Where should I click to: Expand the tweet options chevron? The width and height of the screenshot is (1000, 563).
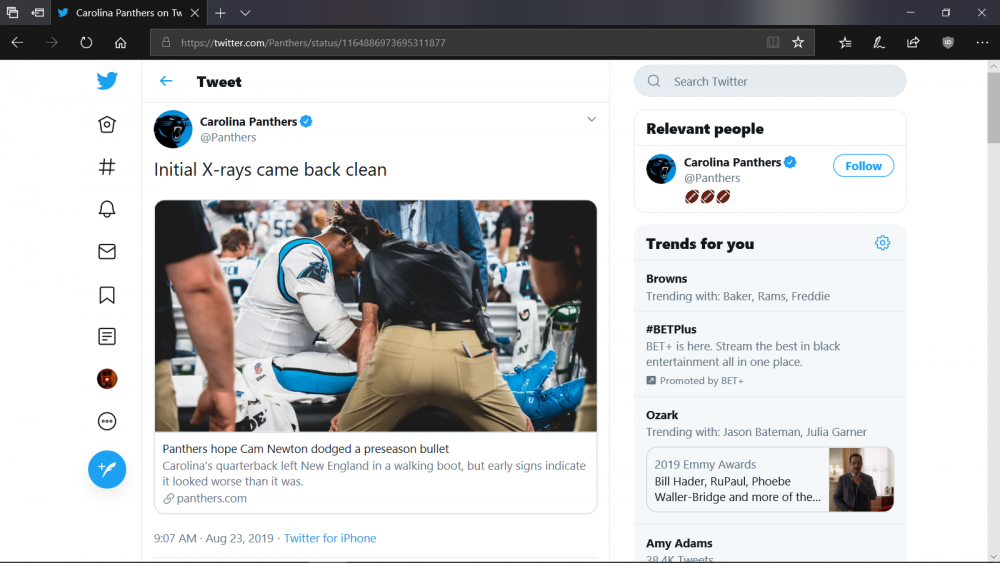pos(592,119)
